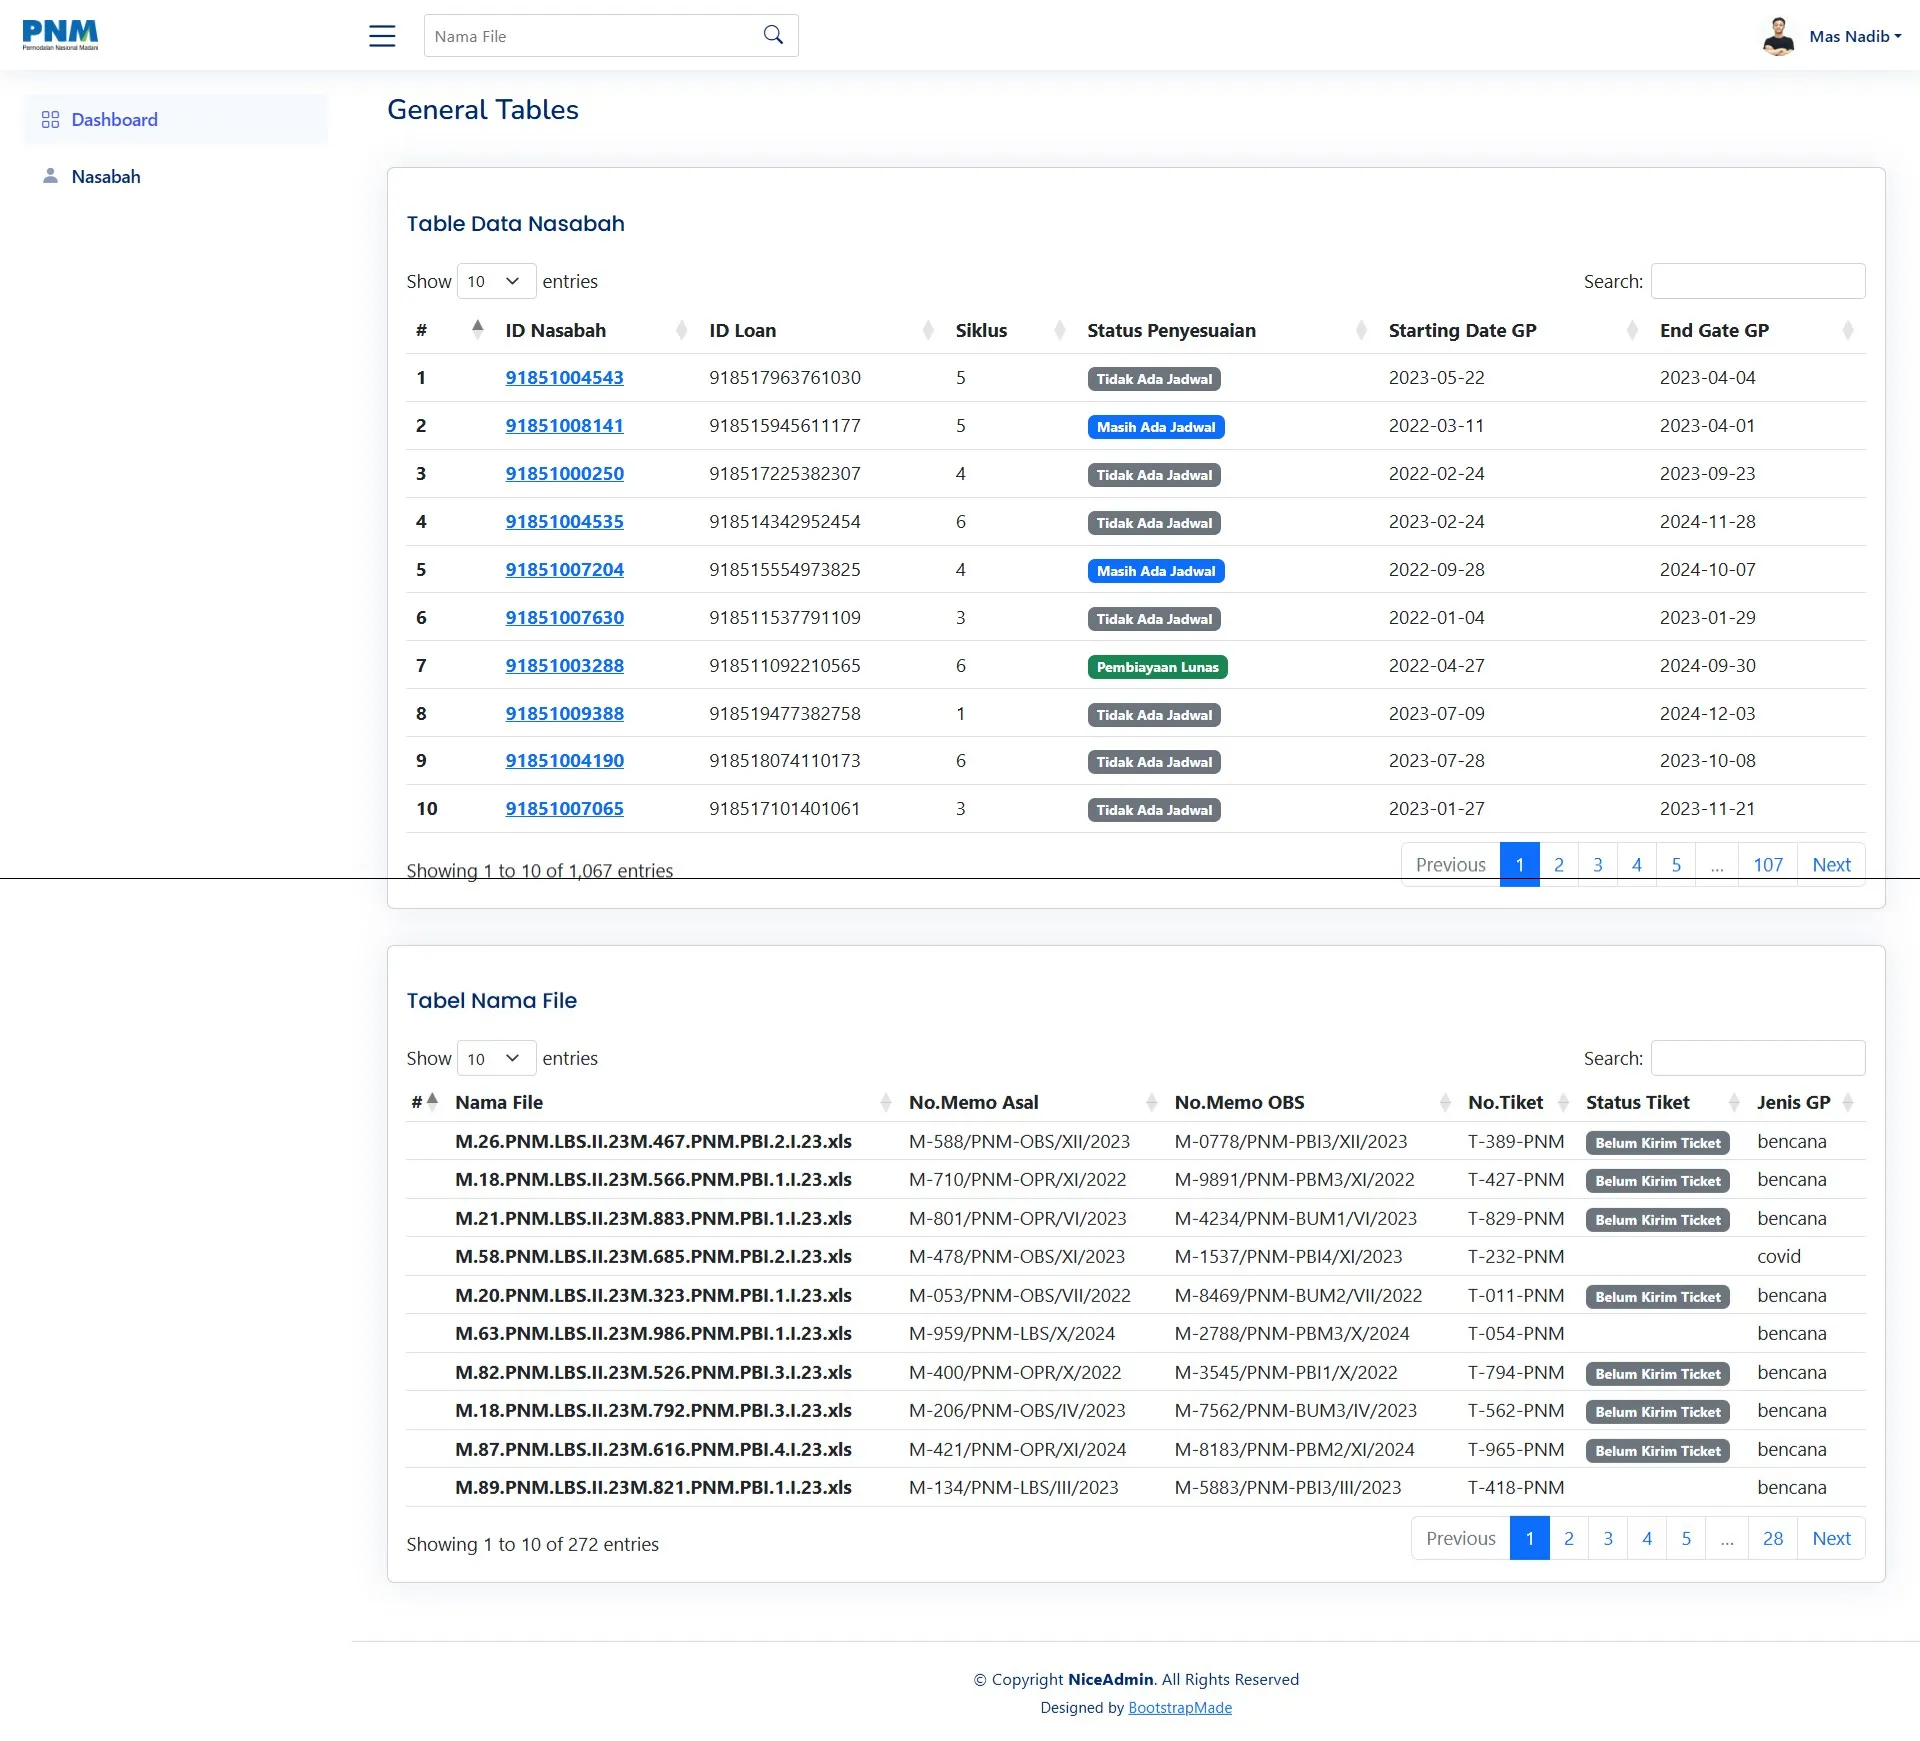This screenshot has width=1920, height=1741.
Task: Go to page 28 of Nama File table
Action: point(1773,1538)
